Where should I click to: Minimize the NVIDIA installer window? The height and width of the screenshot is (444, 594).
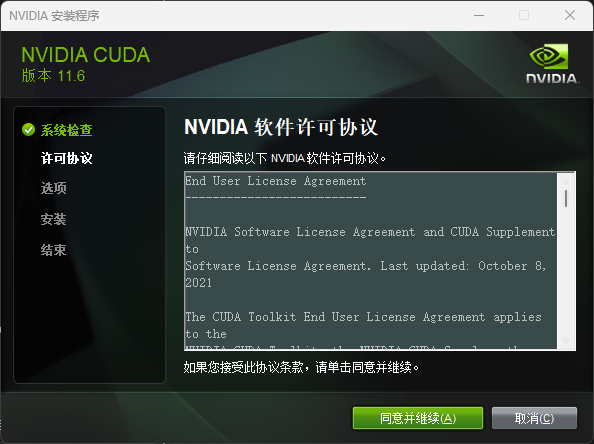(479, 16)
